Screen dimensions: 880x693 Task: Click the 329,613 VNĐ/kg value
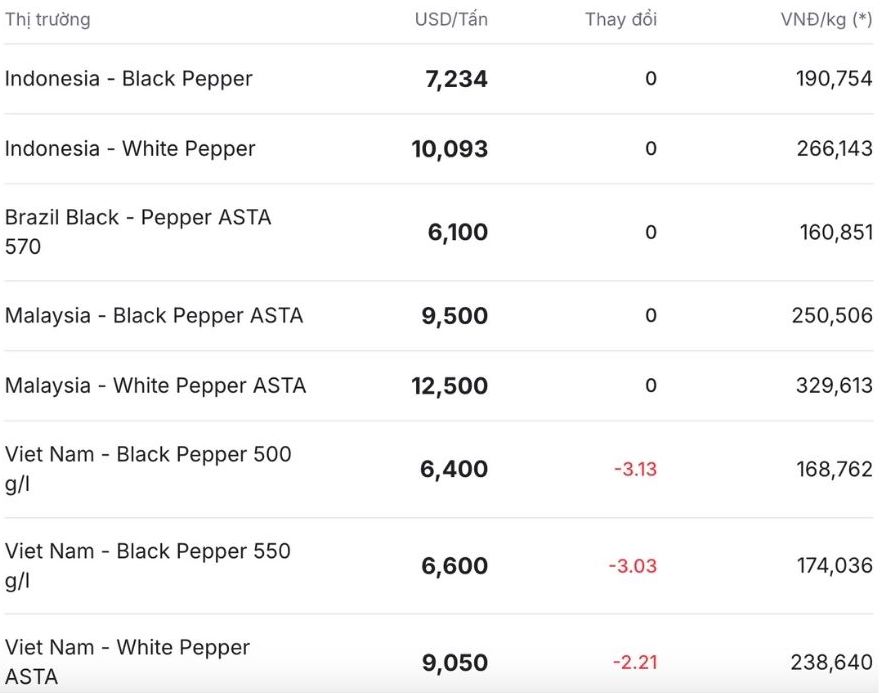pyautogui.click(x=834, y=386)
